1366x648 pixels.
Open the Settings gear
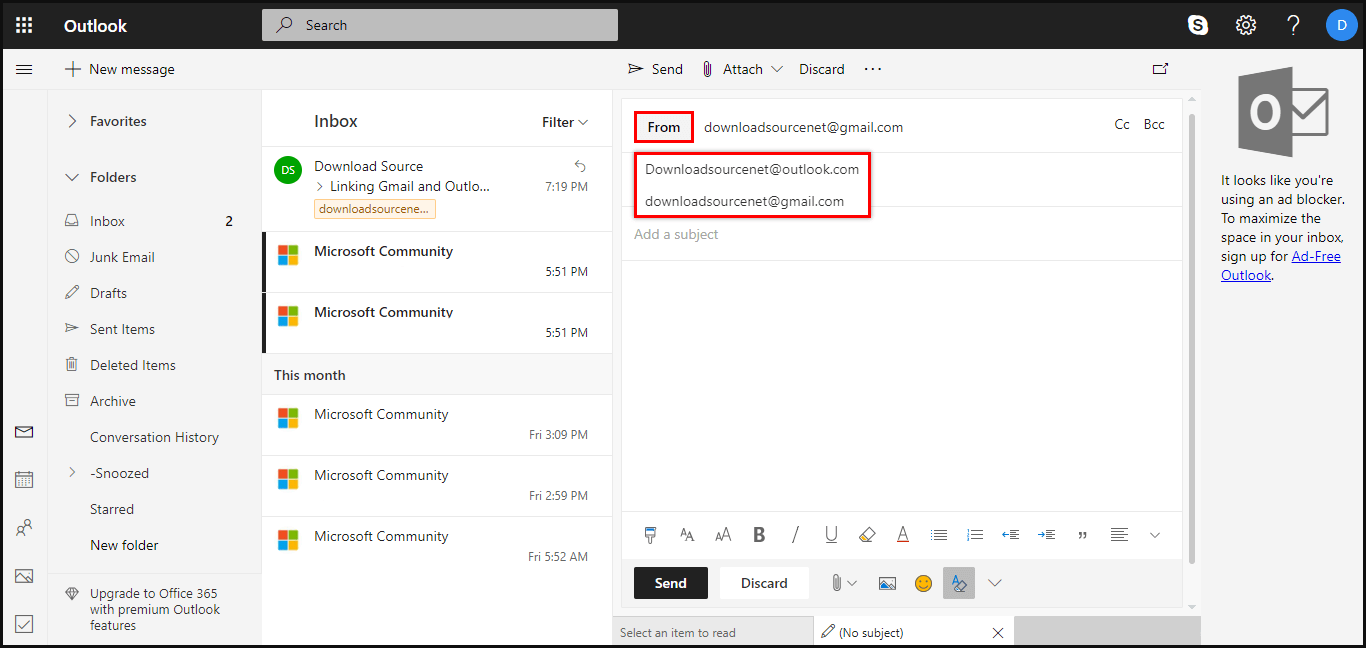pos(1245,25)
